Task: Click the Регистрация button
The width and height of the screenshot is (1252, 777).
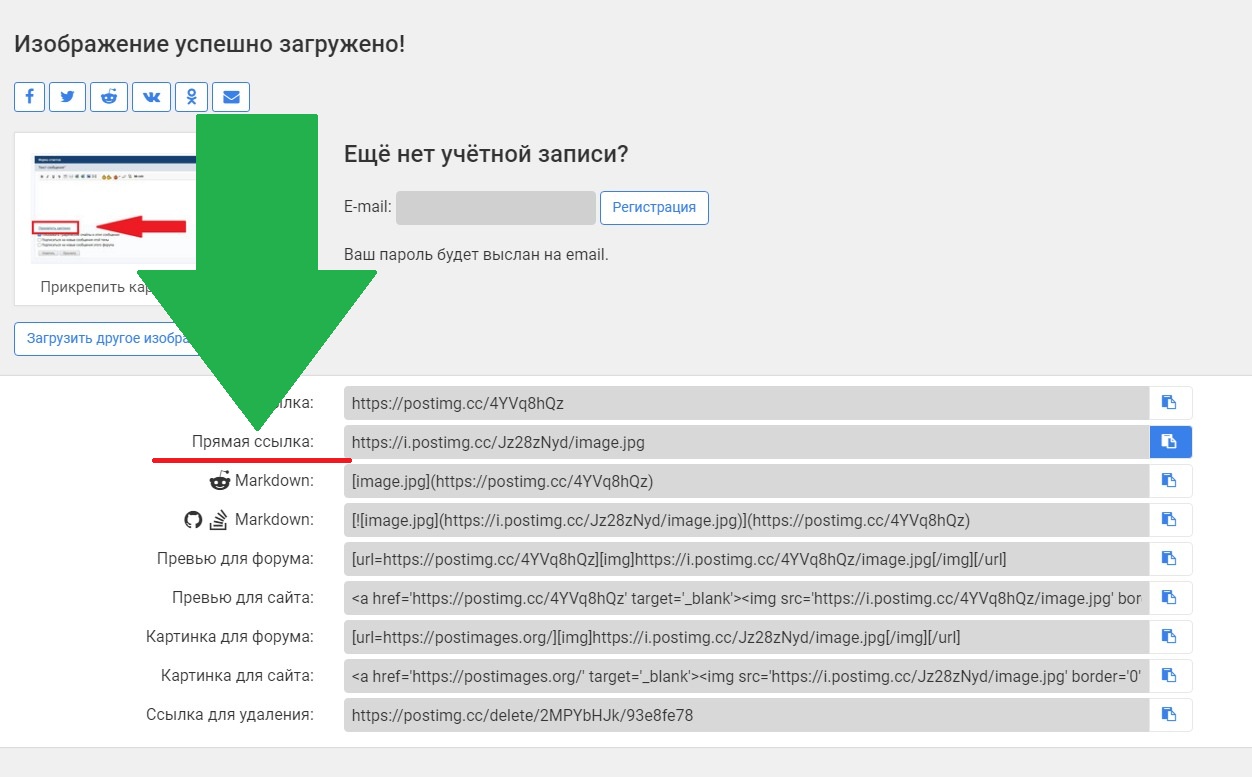Action: tap(654, 208)
